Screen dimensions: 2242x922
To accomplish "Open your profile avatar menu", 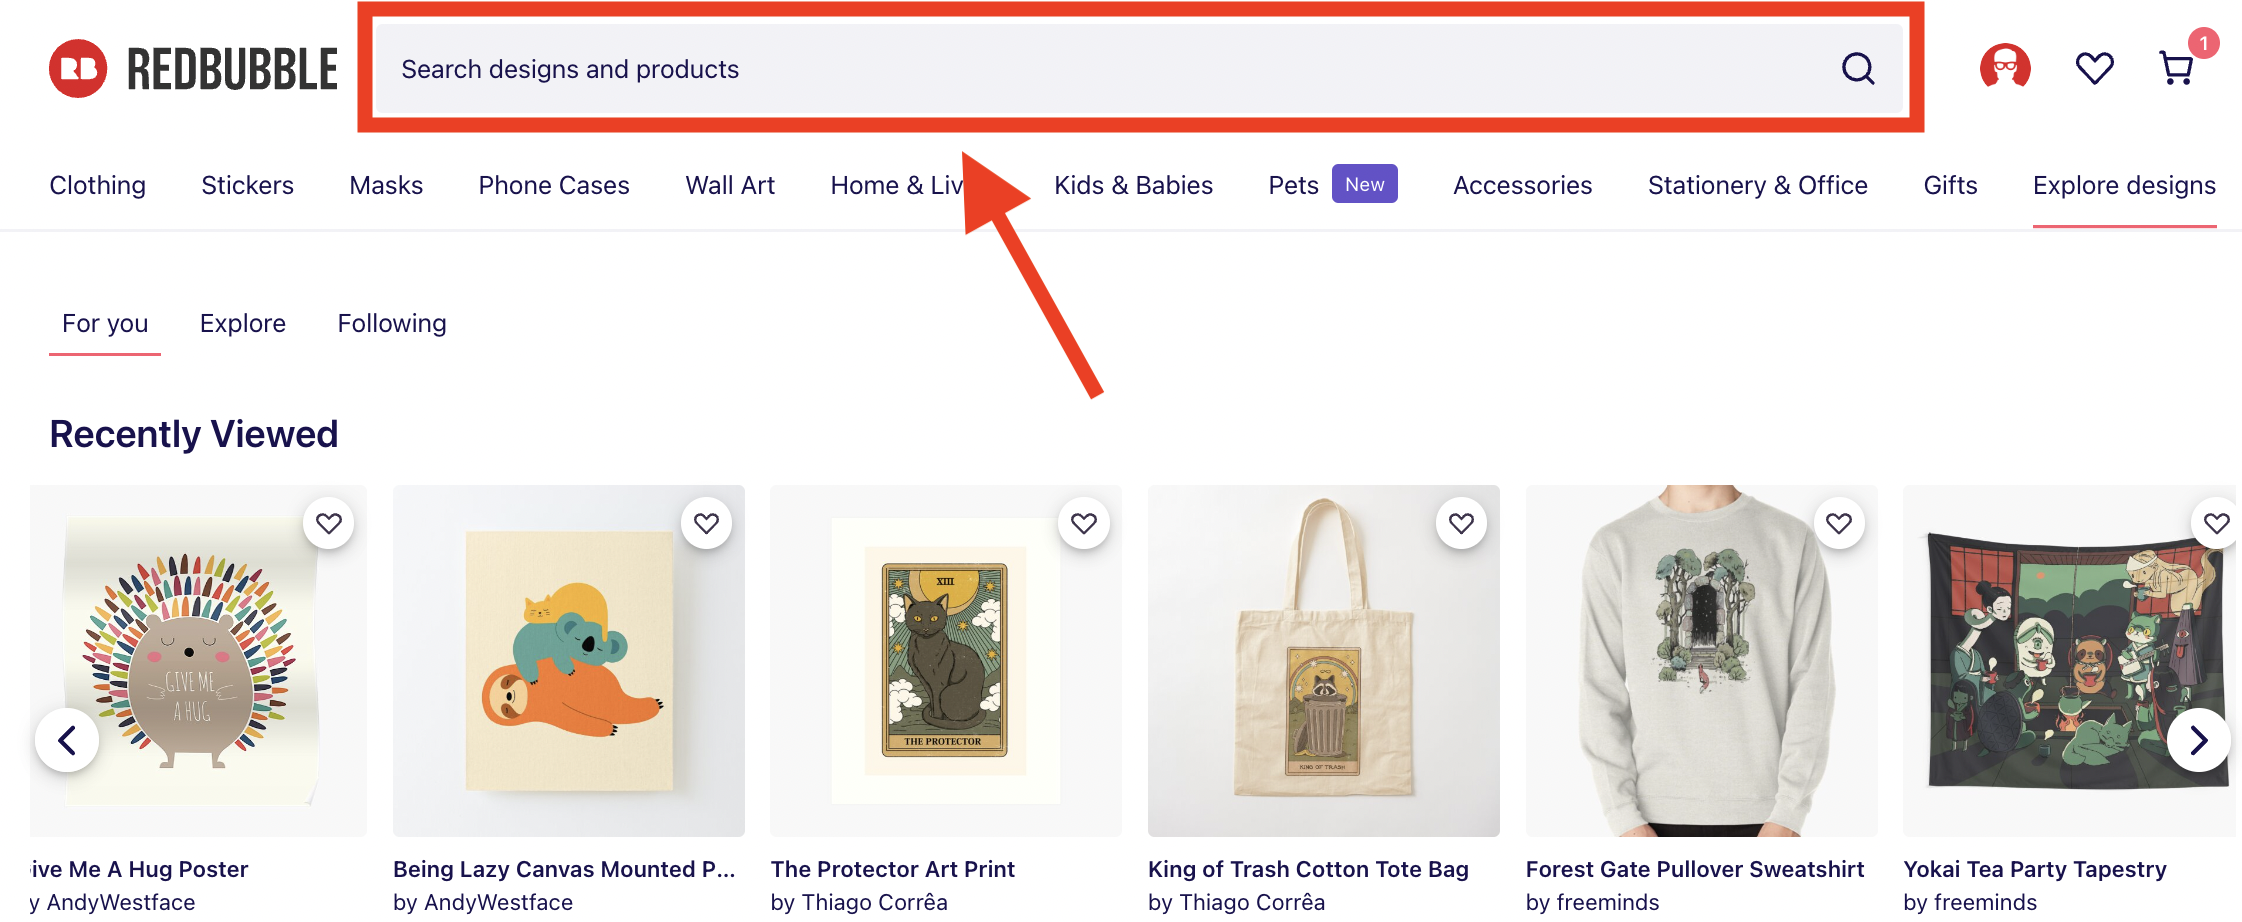I will 2005,67.
